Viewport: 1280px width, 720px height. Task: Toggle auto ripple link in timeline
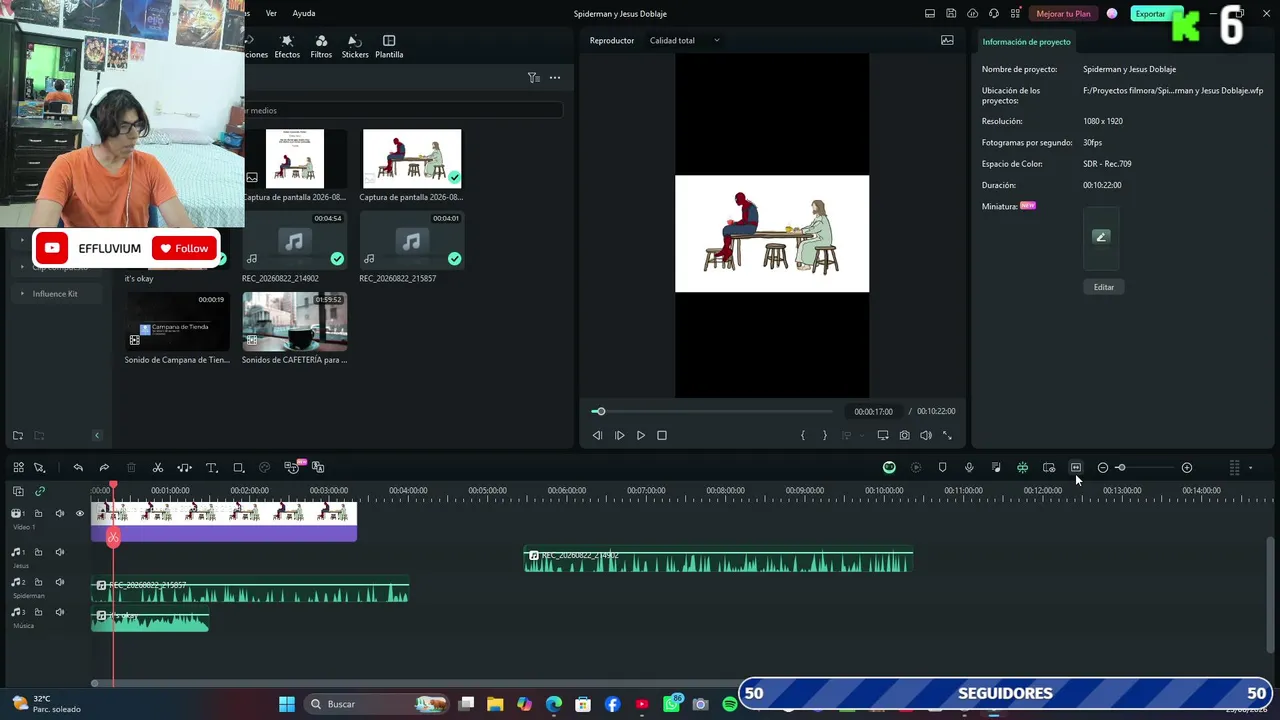coord(40,491)
